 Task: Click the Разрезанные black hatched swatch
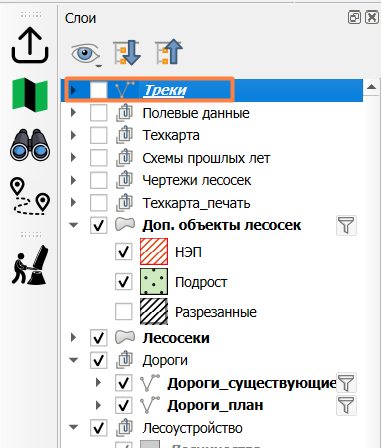[x=154, y=312]
